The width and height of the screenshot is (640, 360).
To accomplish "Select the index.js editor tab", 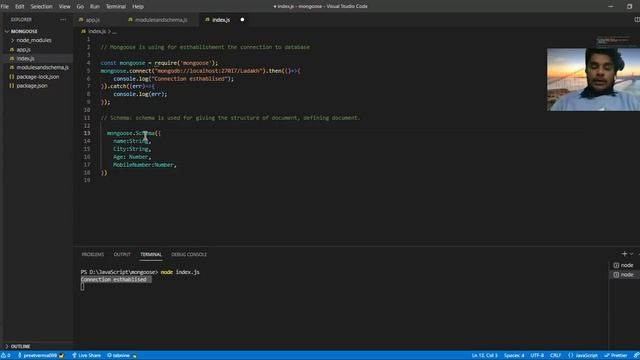I will [x=220, y=20].
